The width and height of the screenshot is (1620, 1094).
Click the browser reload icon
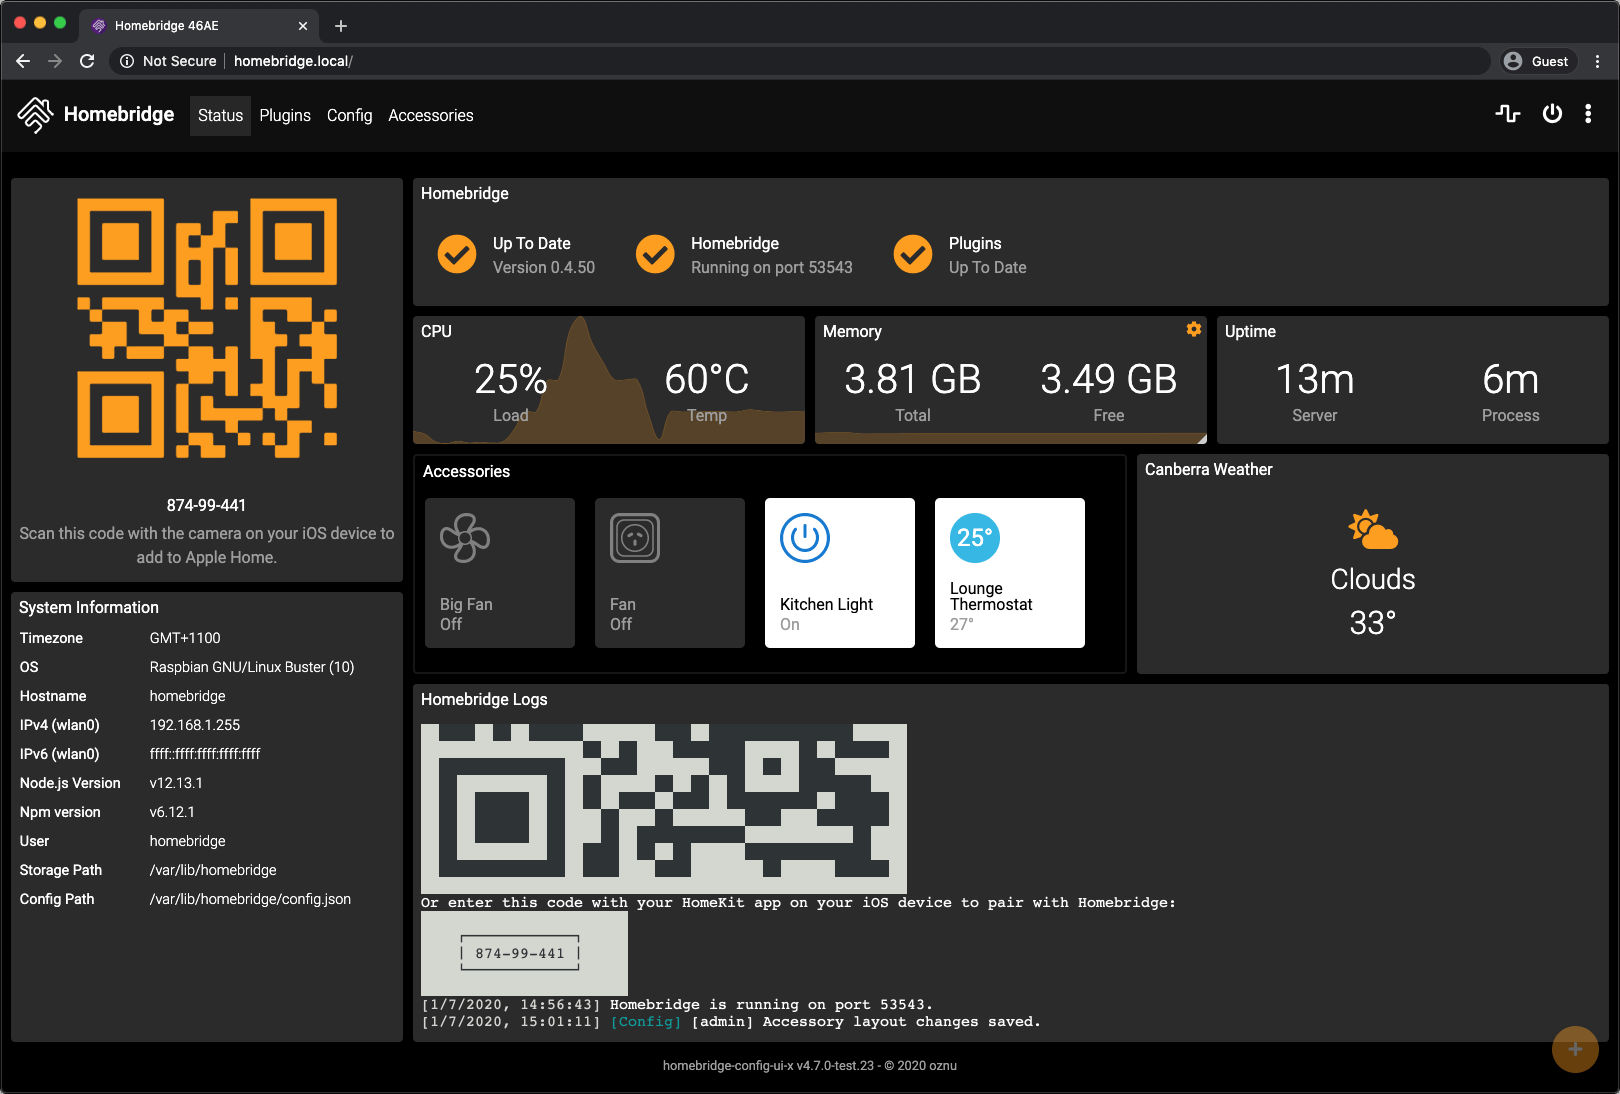(x=87, y=61)
